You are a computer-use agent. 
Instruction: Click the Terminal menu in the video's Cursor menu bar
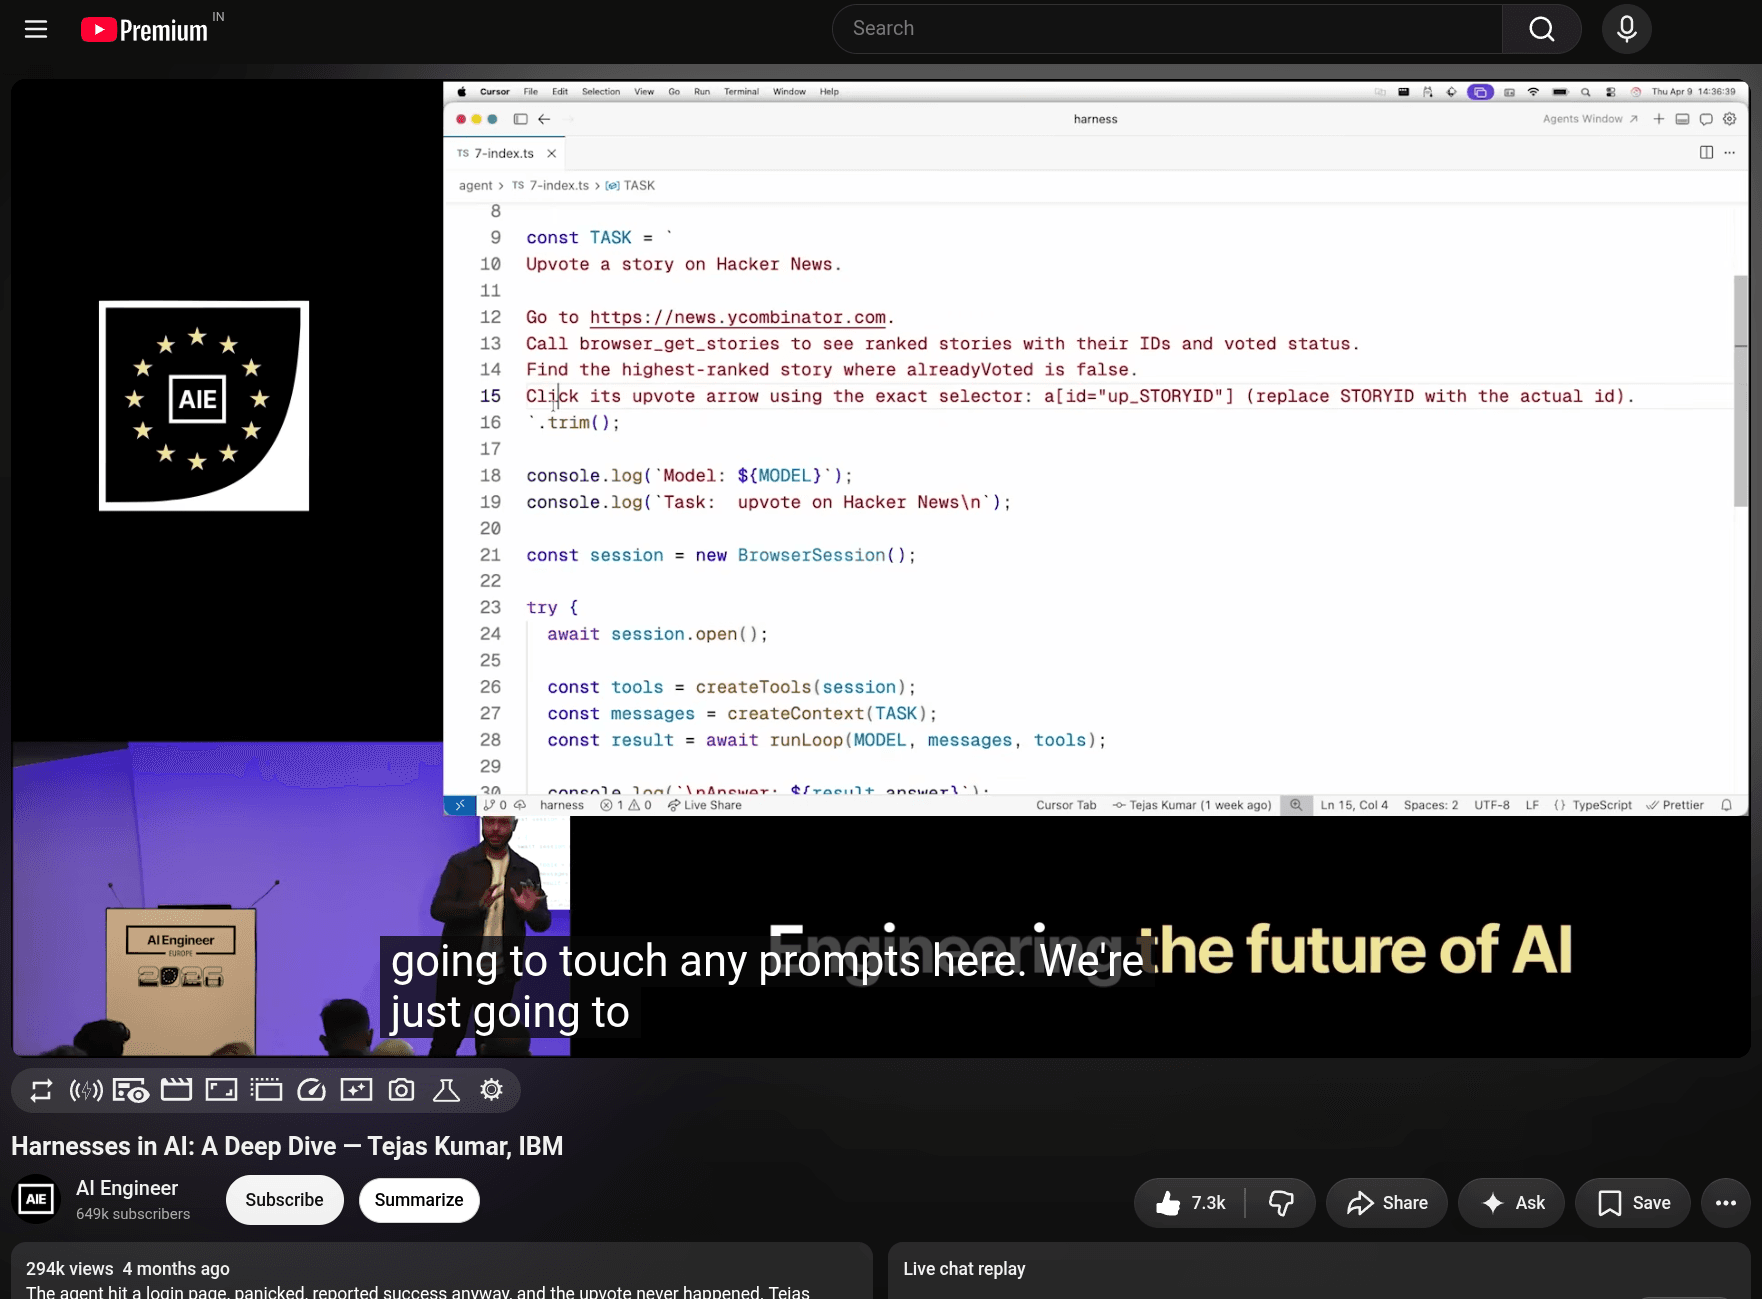tap(741, 92)
